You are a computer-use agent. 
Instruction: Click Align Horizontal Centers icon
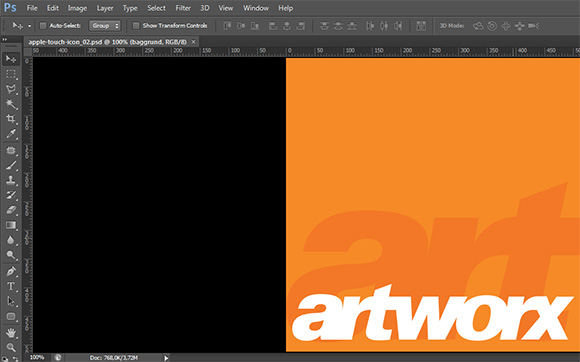pos(287,26)
